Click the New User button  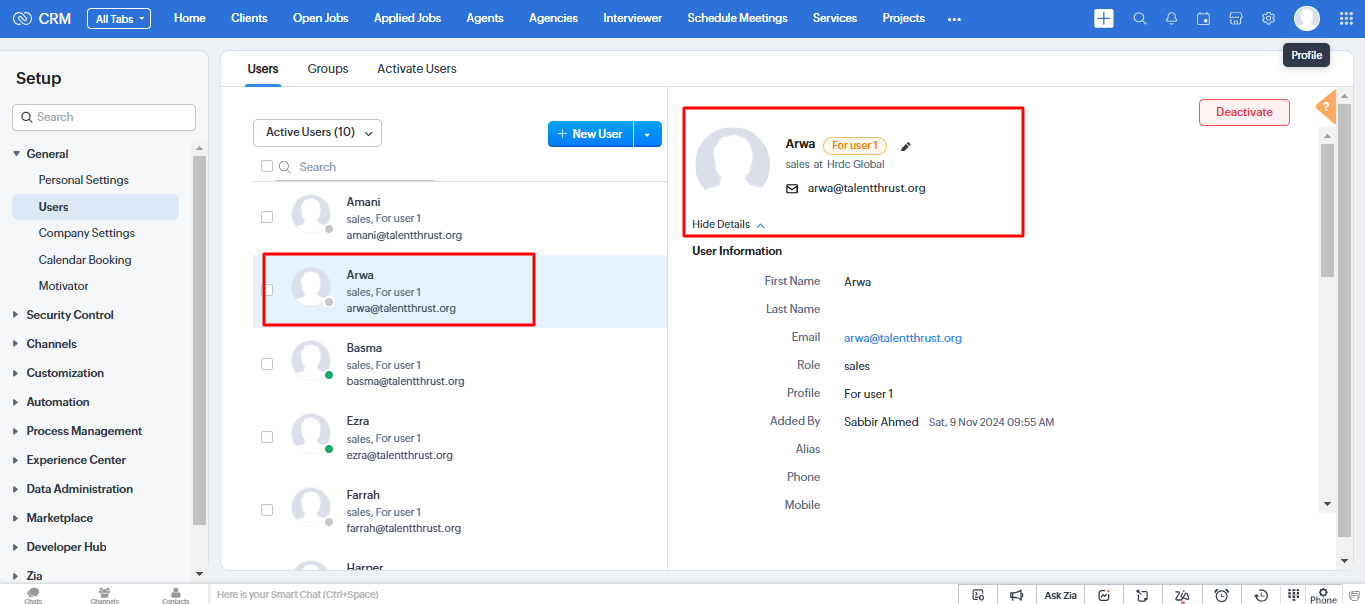point(590,134)
